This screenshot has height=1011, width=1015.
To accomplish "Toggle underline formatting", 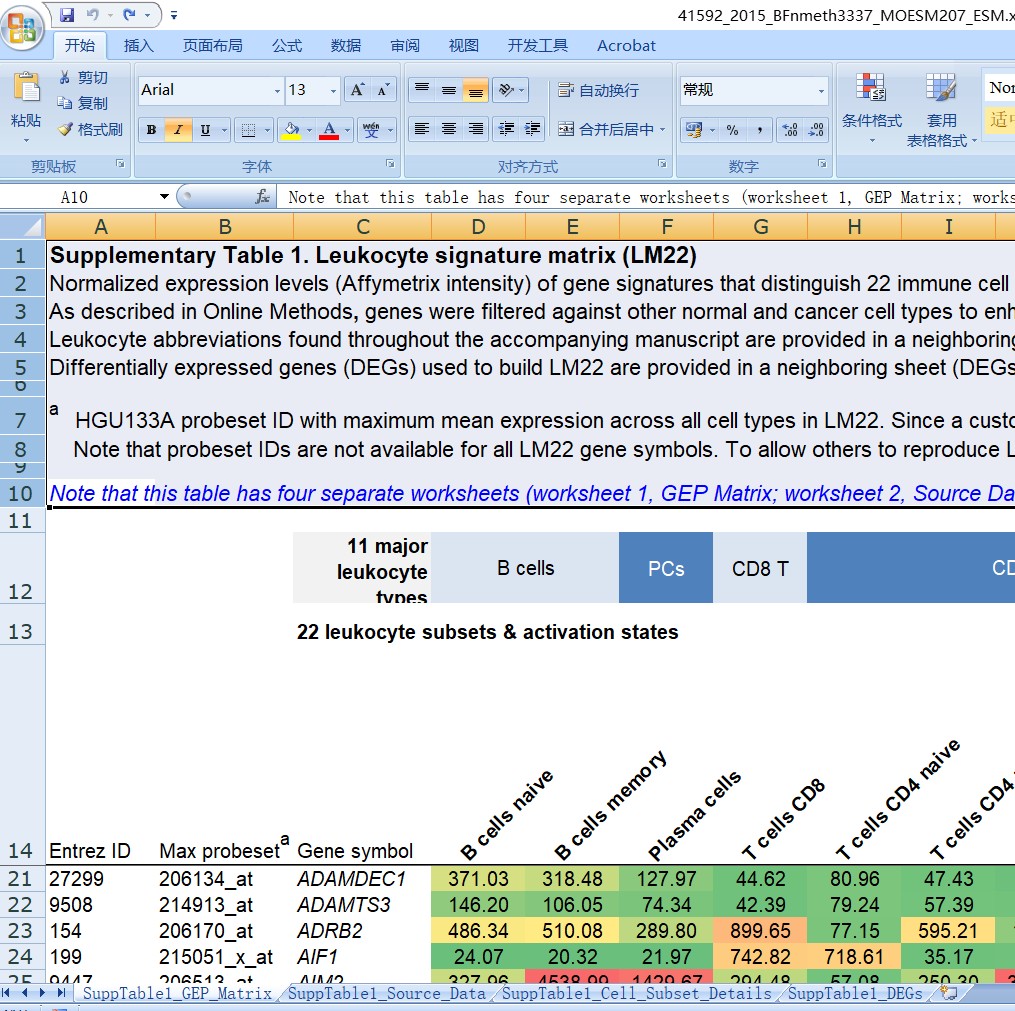I will coord(205,129).
